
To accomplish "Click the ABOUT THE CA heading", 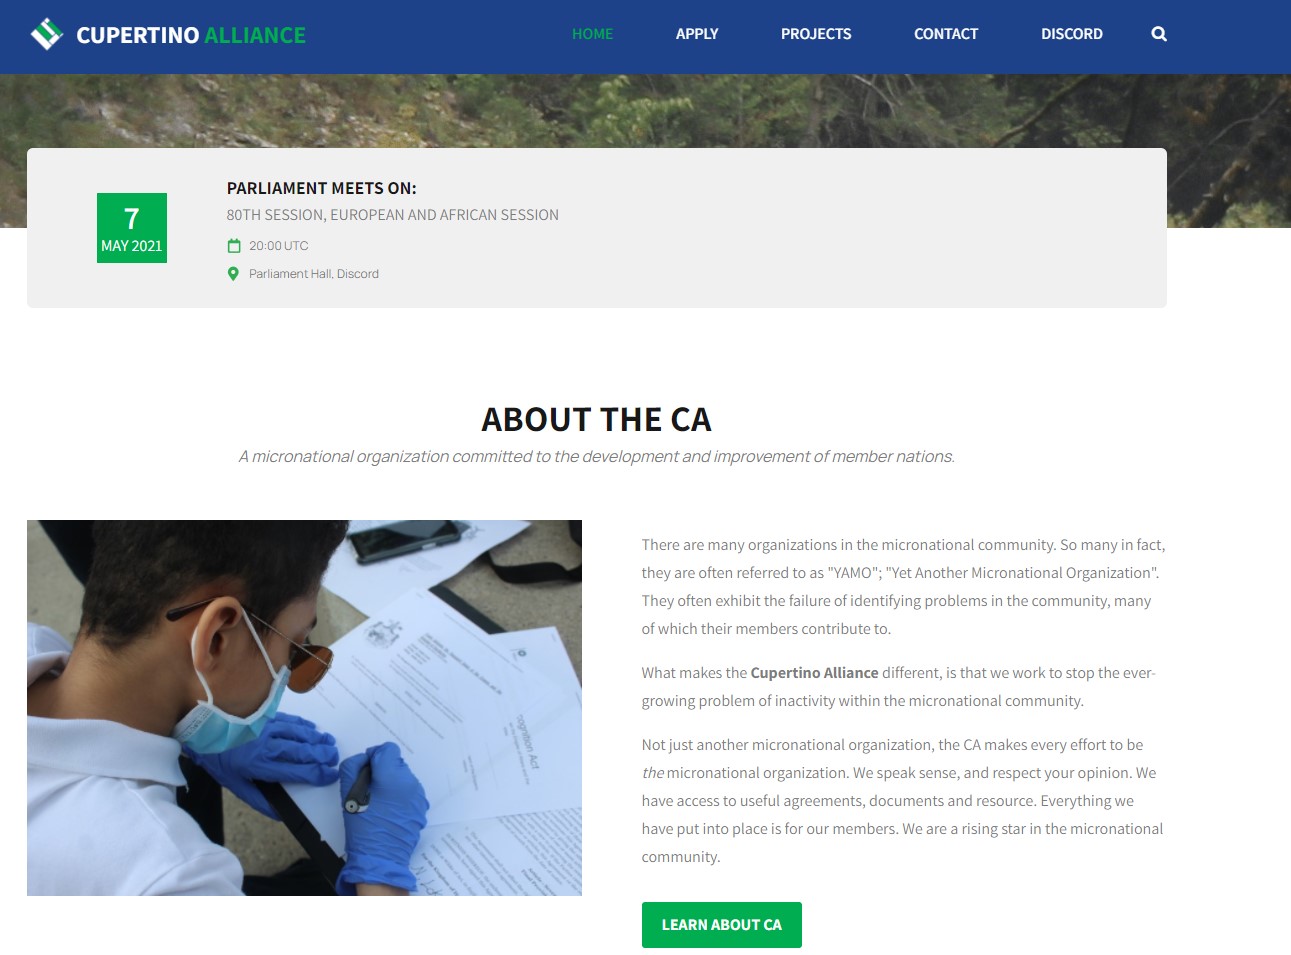I will click(597, 420).
